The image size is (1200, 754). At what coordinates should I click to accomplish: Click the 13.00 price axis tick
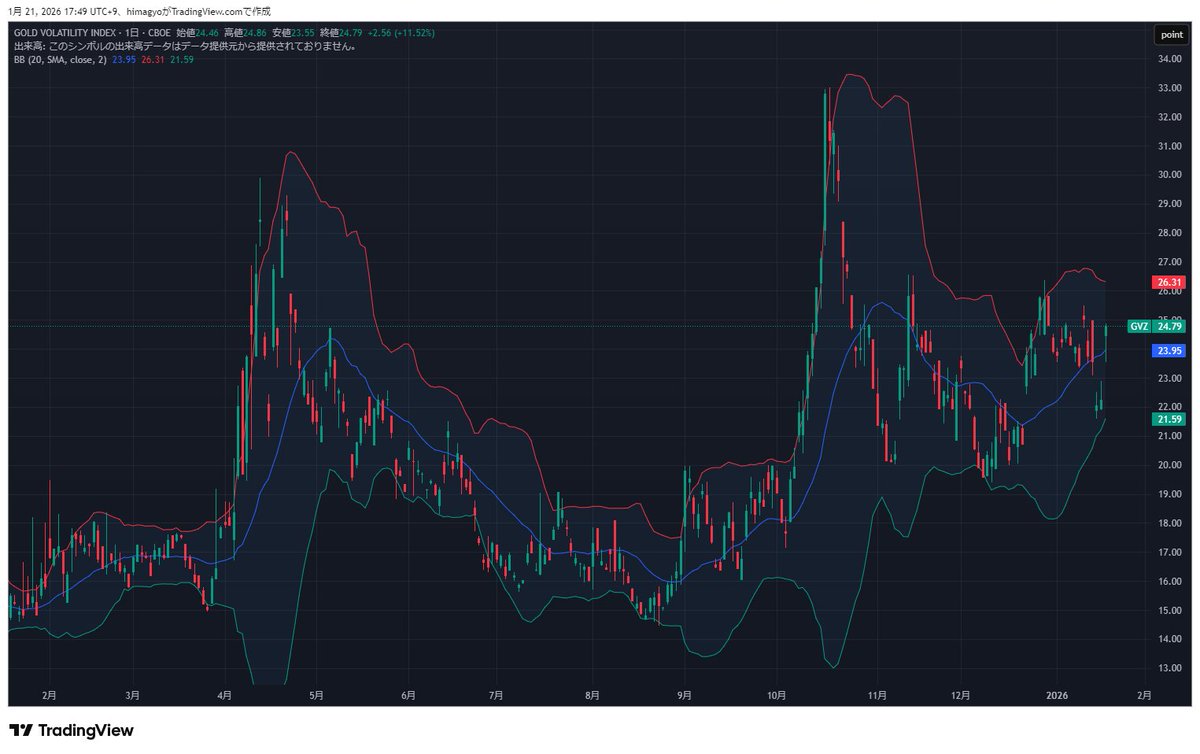1170,668
